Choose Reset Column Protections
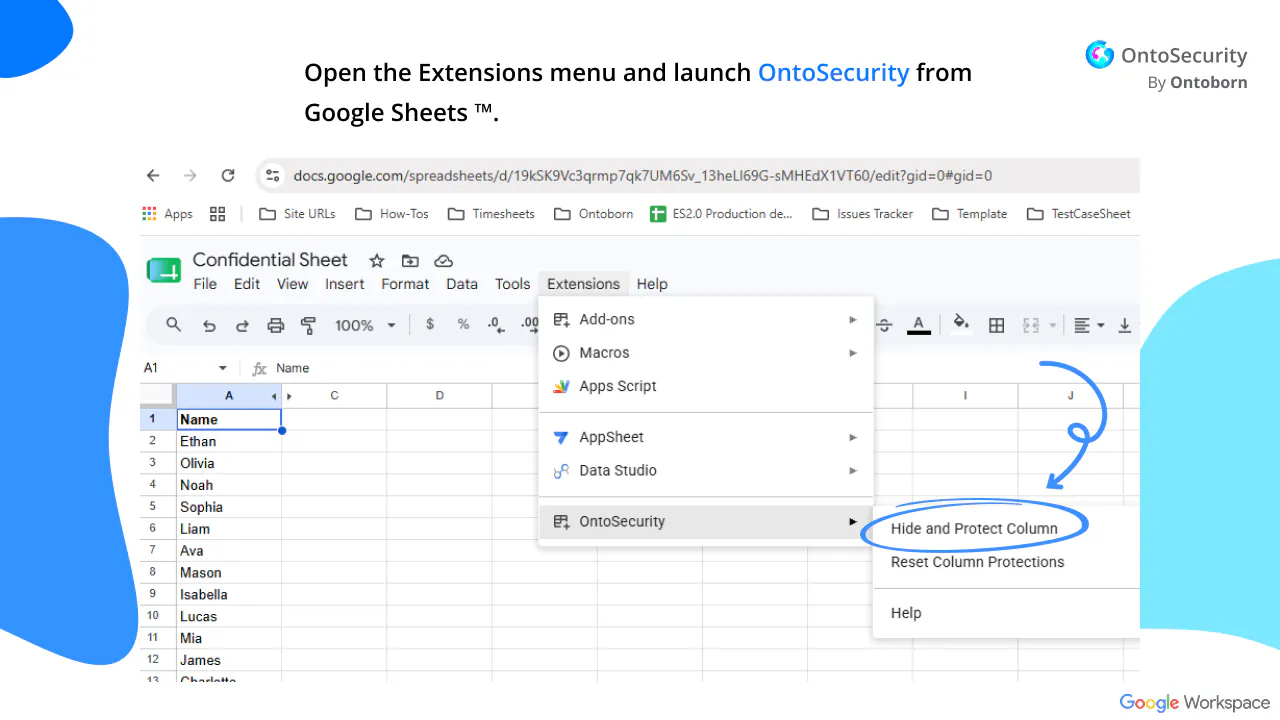 pyautogui.click(x=977, y=562)
